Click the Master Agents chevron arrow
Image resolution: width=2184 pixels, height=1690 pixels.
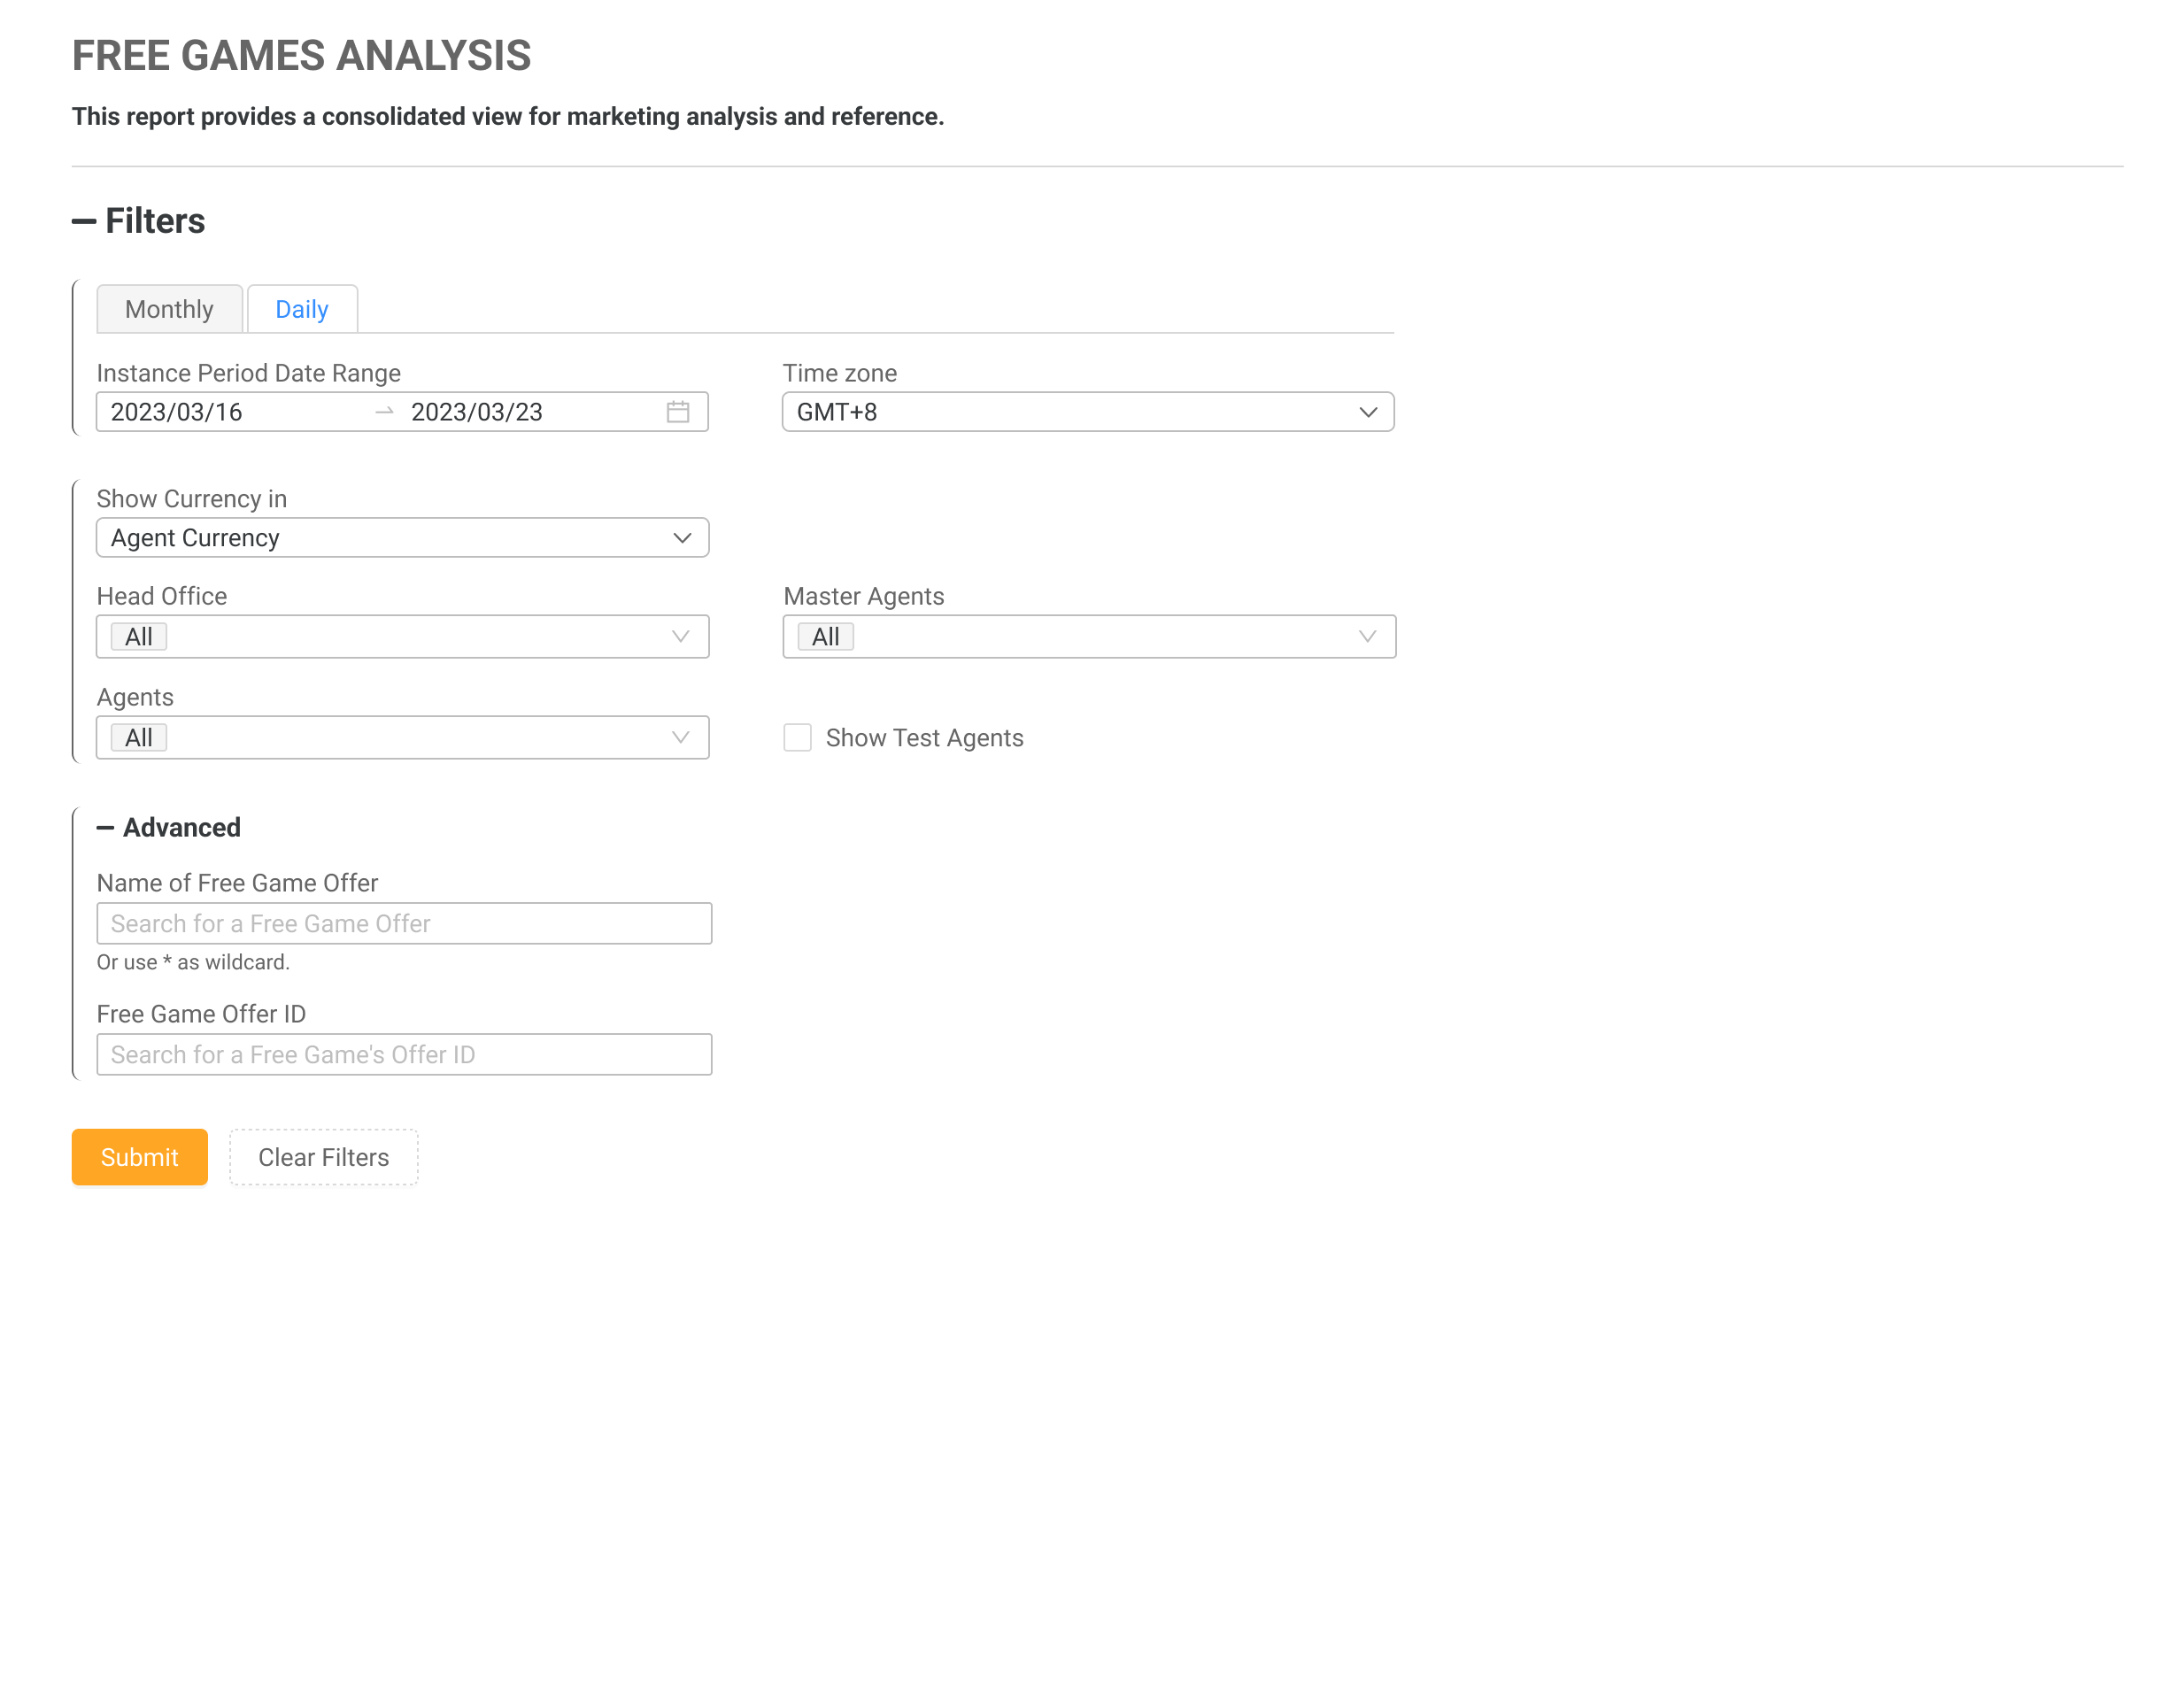[x=1367, y=637]
